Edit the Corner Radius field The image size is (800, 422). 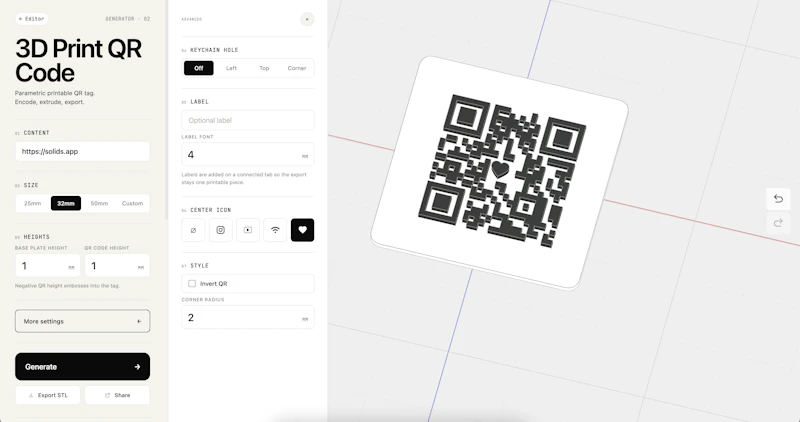[x=248, y=317]
